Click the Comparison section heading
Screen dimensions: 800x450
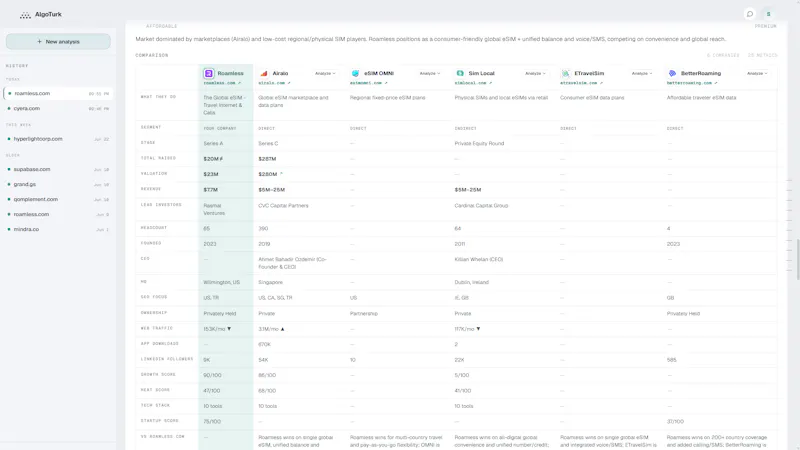click(152, 55)
